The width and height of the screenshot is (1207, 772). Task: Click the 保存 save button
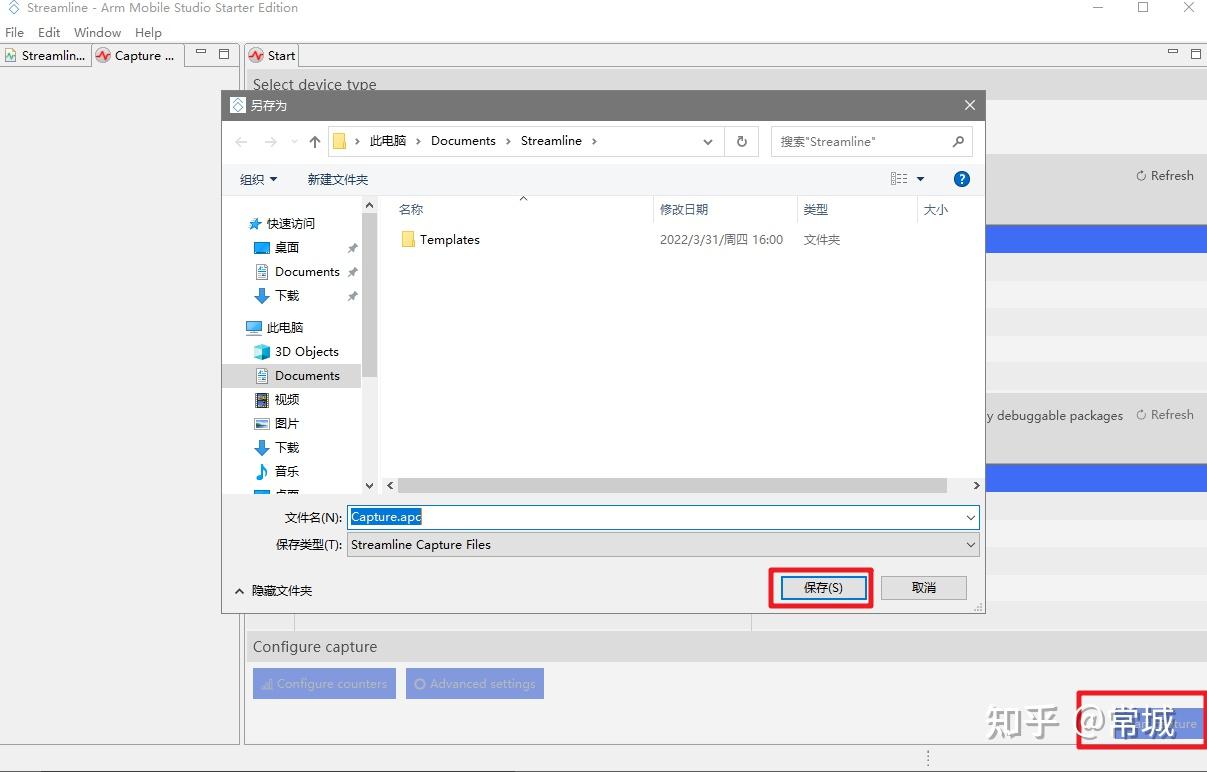point(821,588)
